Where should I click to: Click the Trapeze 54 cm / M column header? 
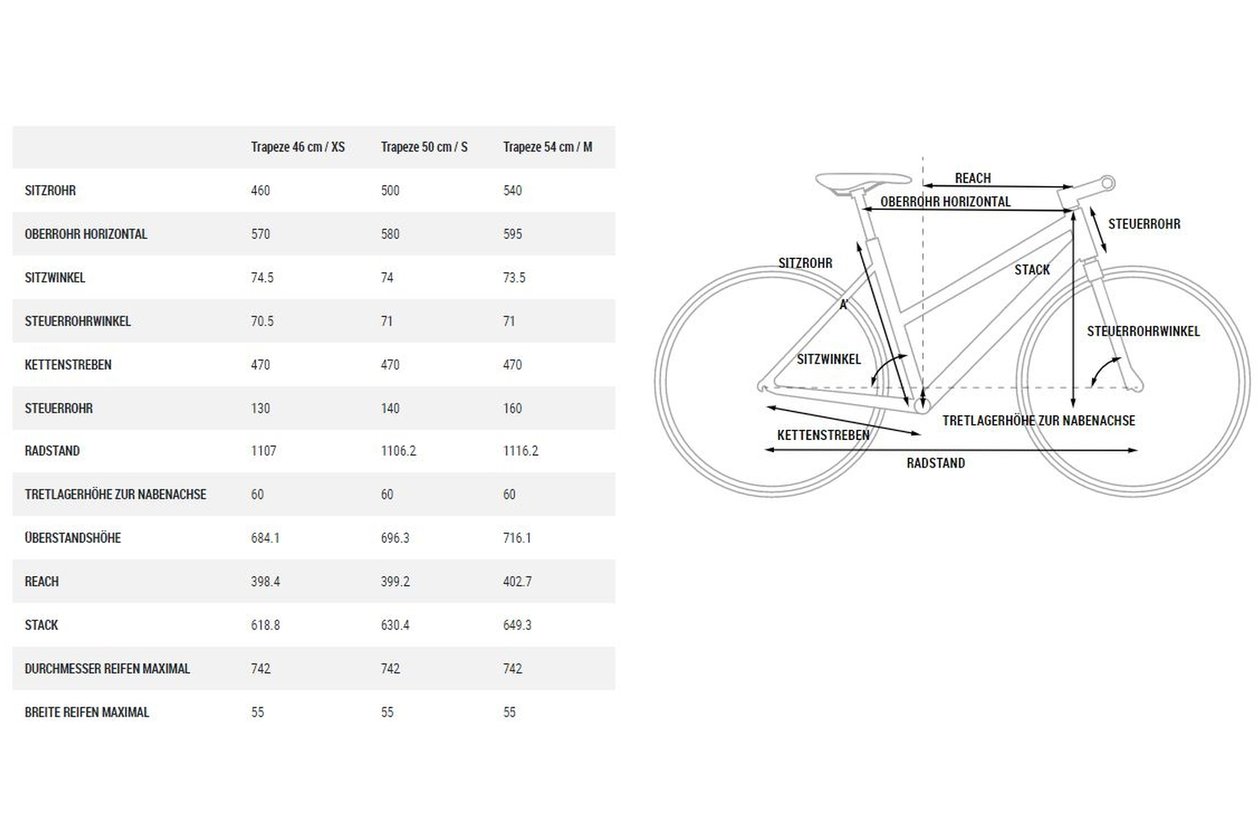pos(548,147)
